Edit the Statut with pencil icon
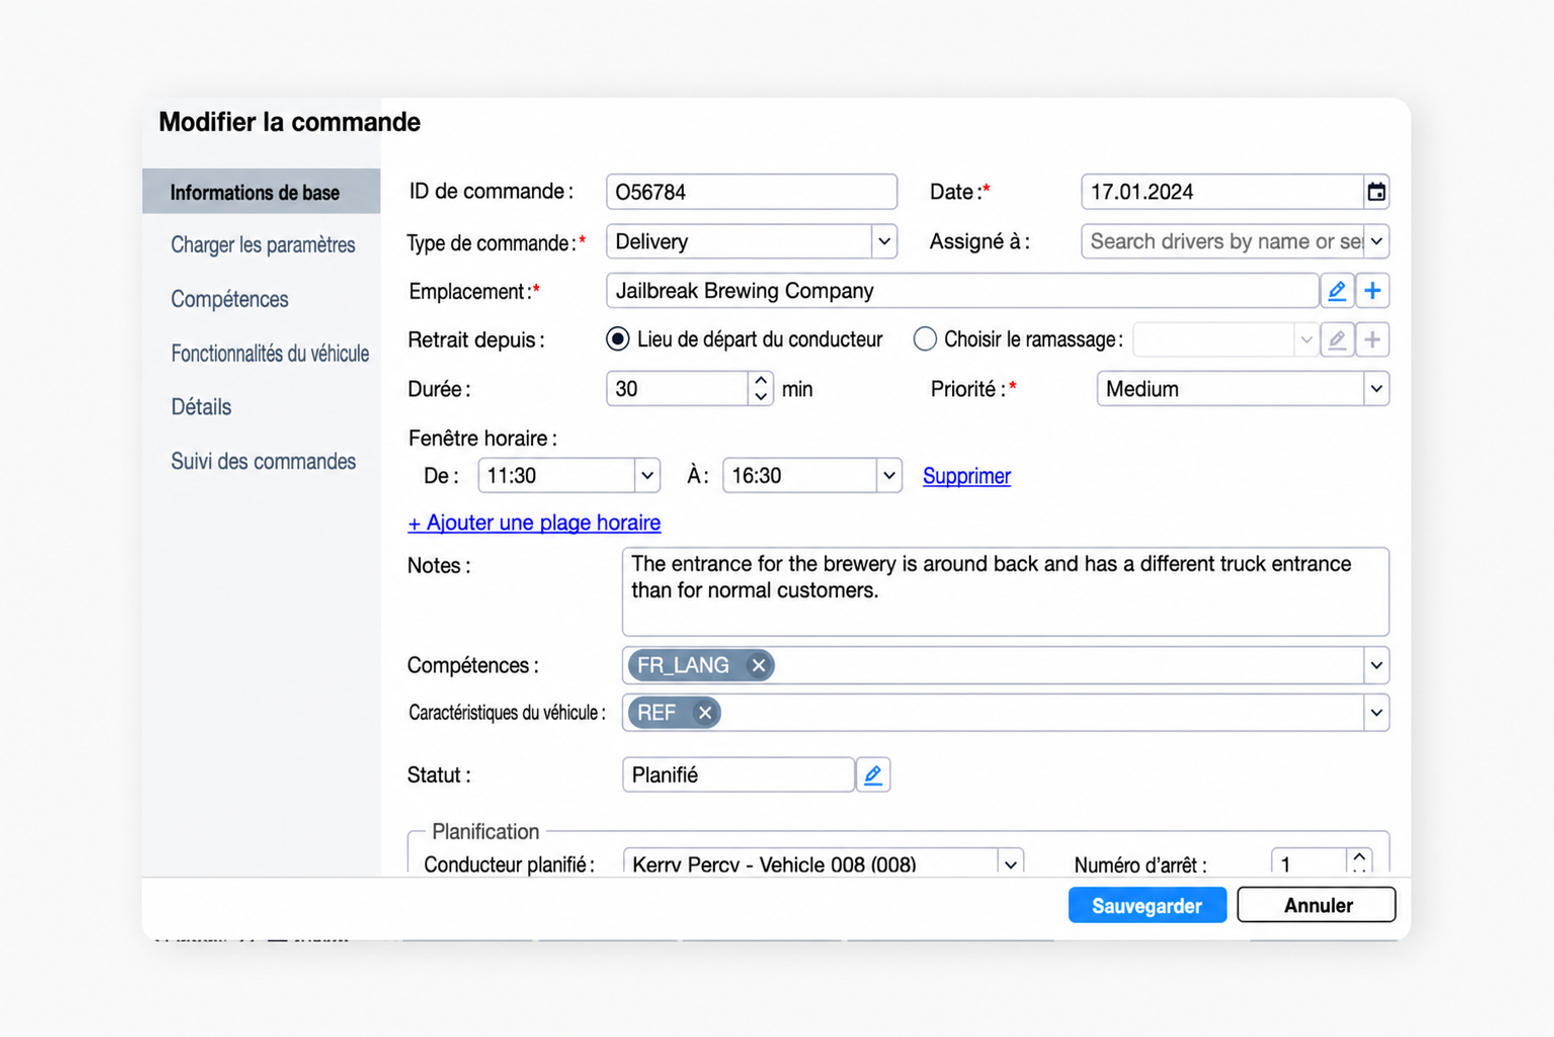1554x1037 pixels. 873,775
